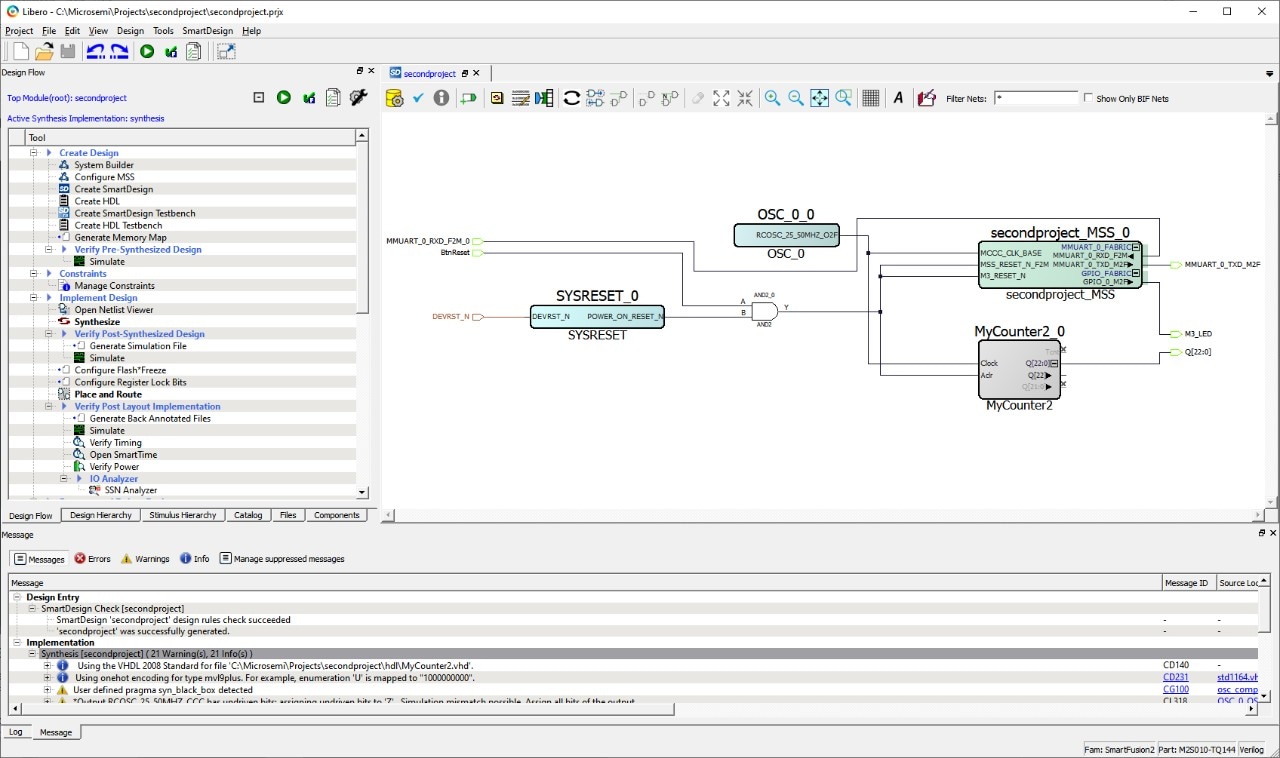Viewport: 1280px width, 758px height.
Task: Click in the Filter Nets input field
Action: (x=1036, y=97)
